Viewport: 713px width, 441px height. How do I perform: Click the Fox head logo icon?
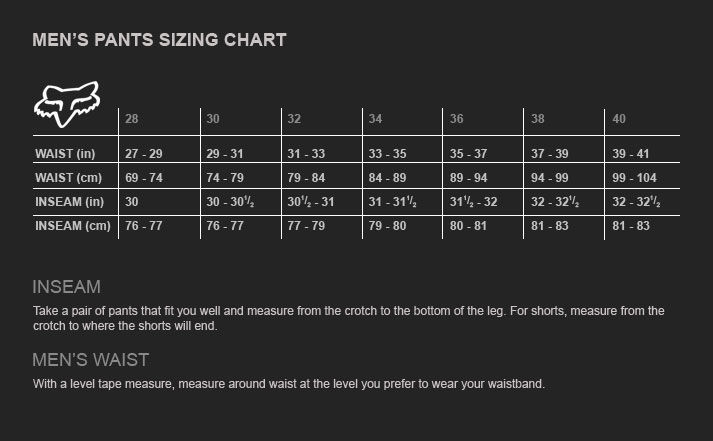pos(67,104)
